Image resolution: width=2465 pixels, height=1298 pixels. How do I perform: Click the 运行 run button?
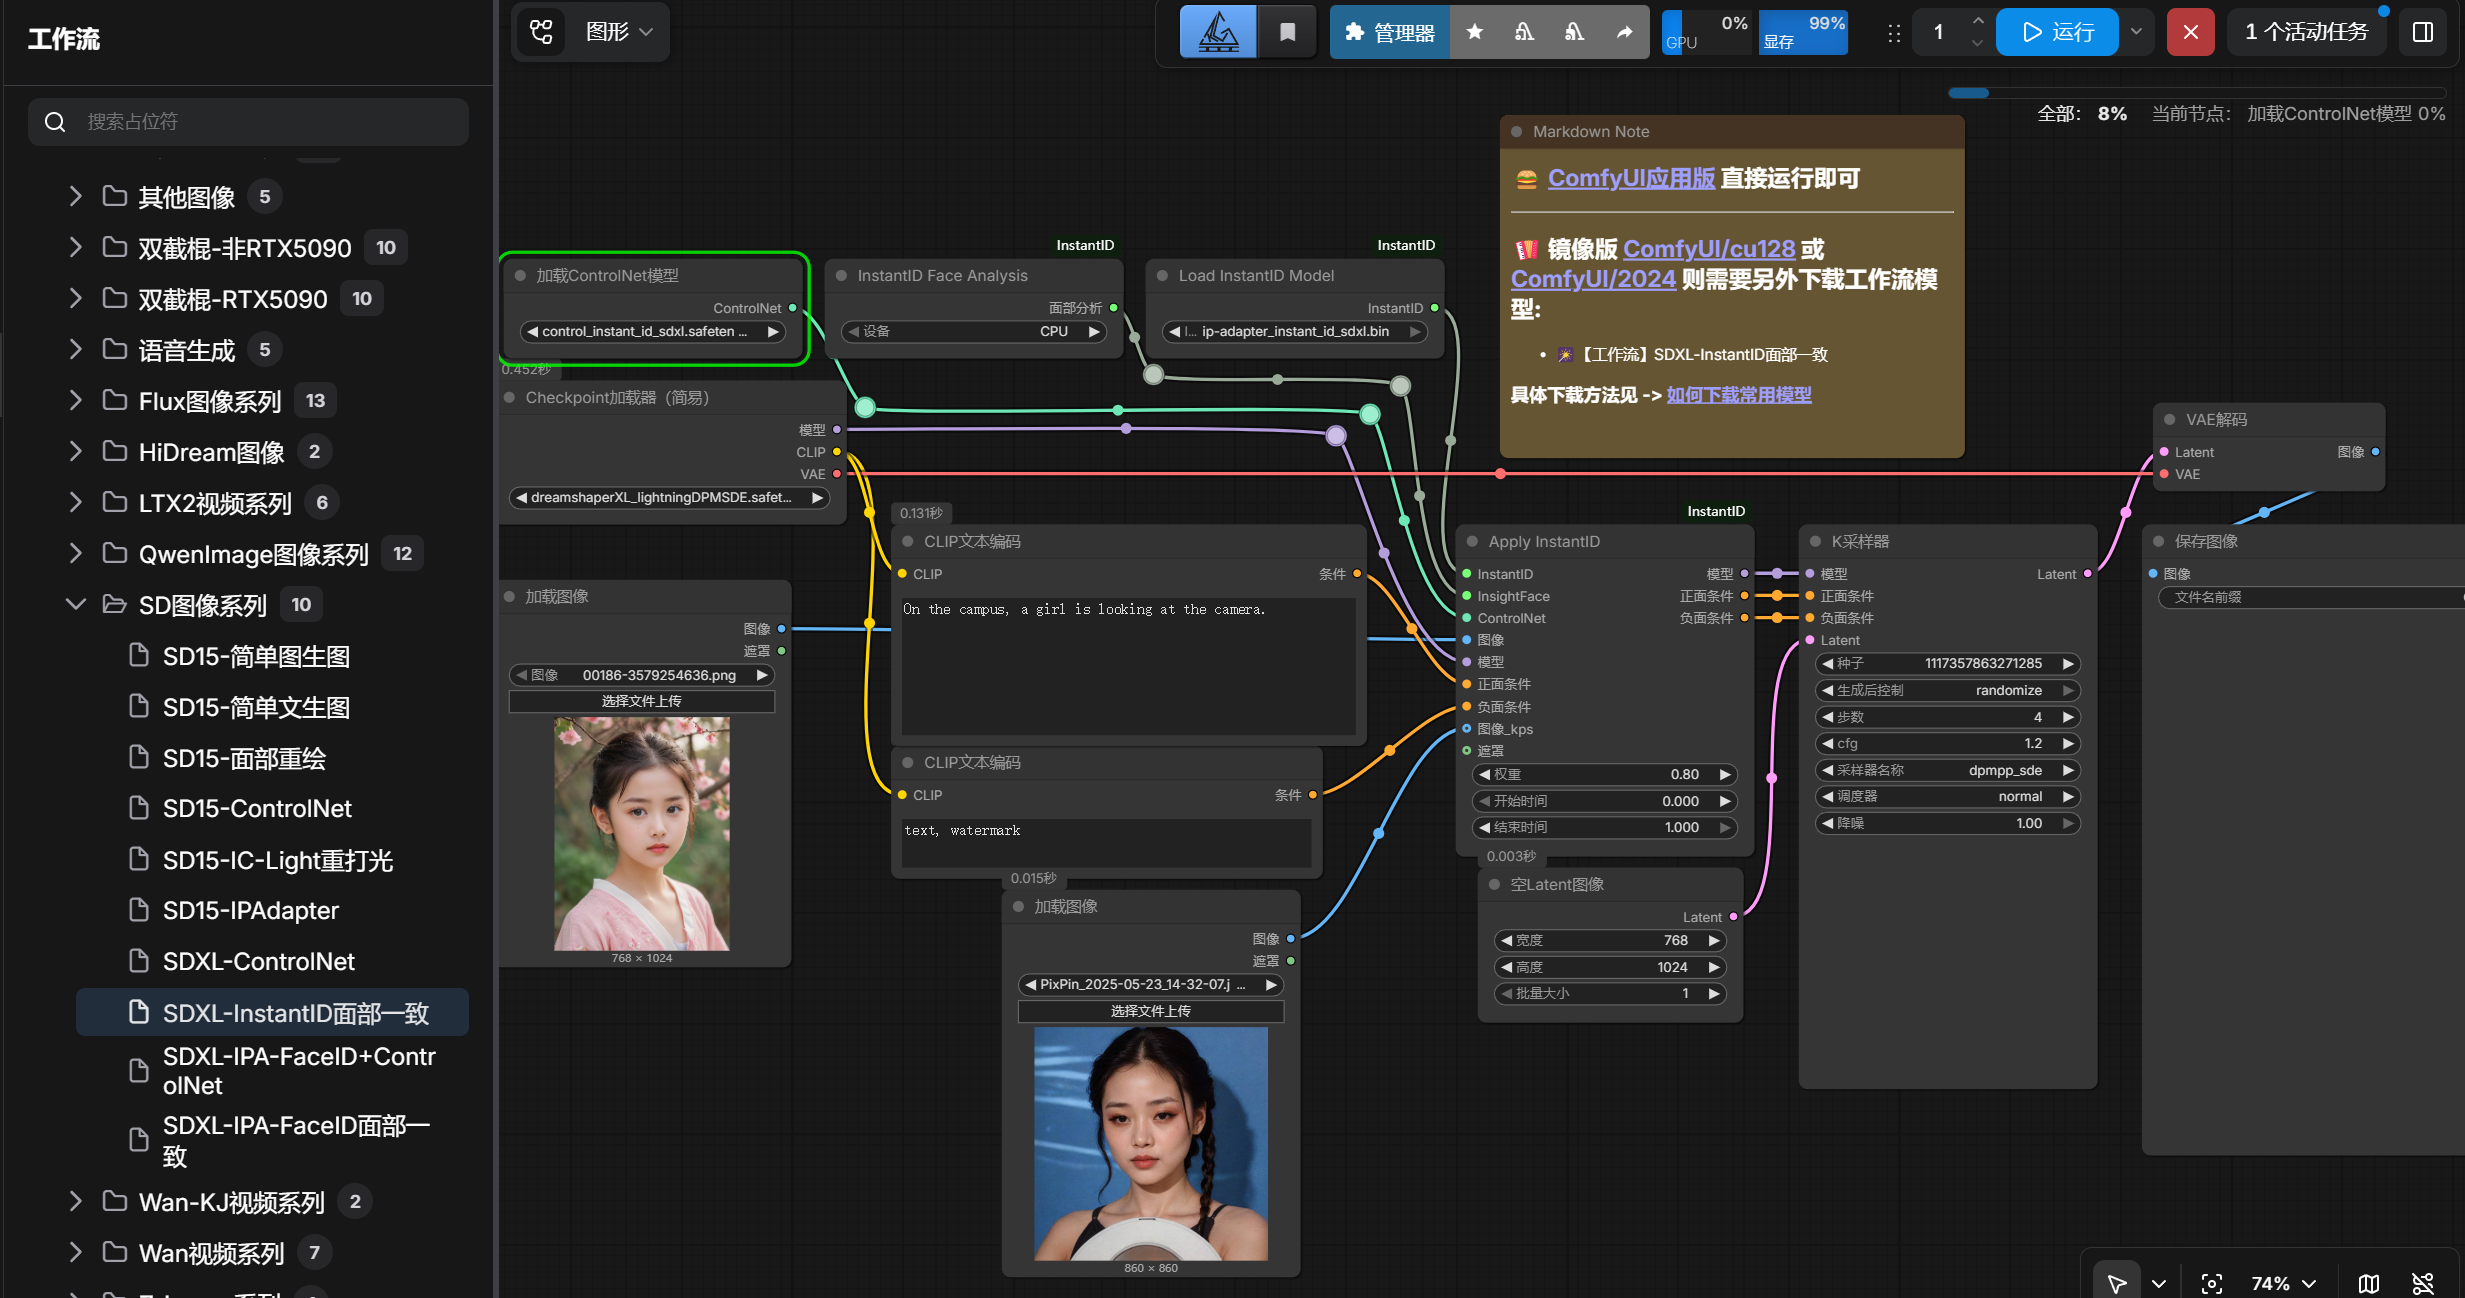point(2057,32)
